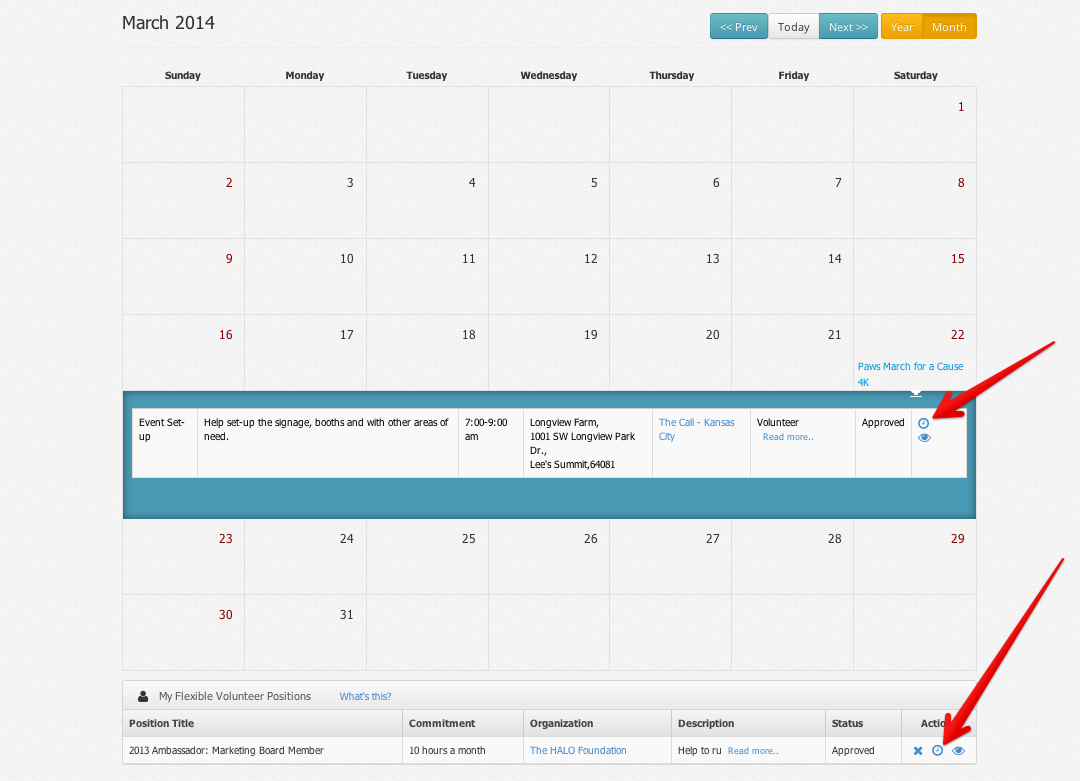Log hours with Ambassador position clock icon
The width and height of the screenshot is (1080, 781).
coord(937,751)
